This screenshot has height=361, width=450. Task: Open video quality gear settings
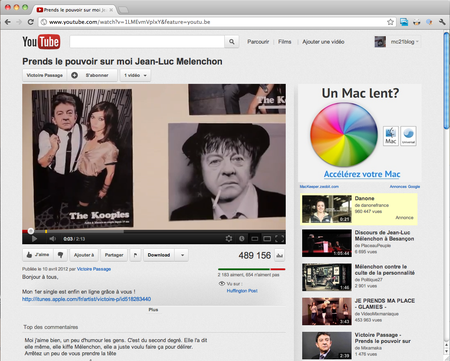point(229,239)
